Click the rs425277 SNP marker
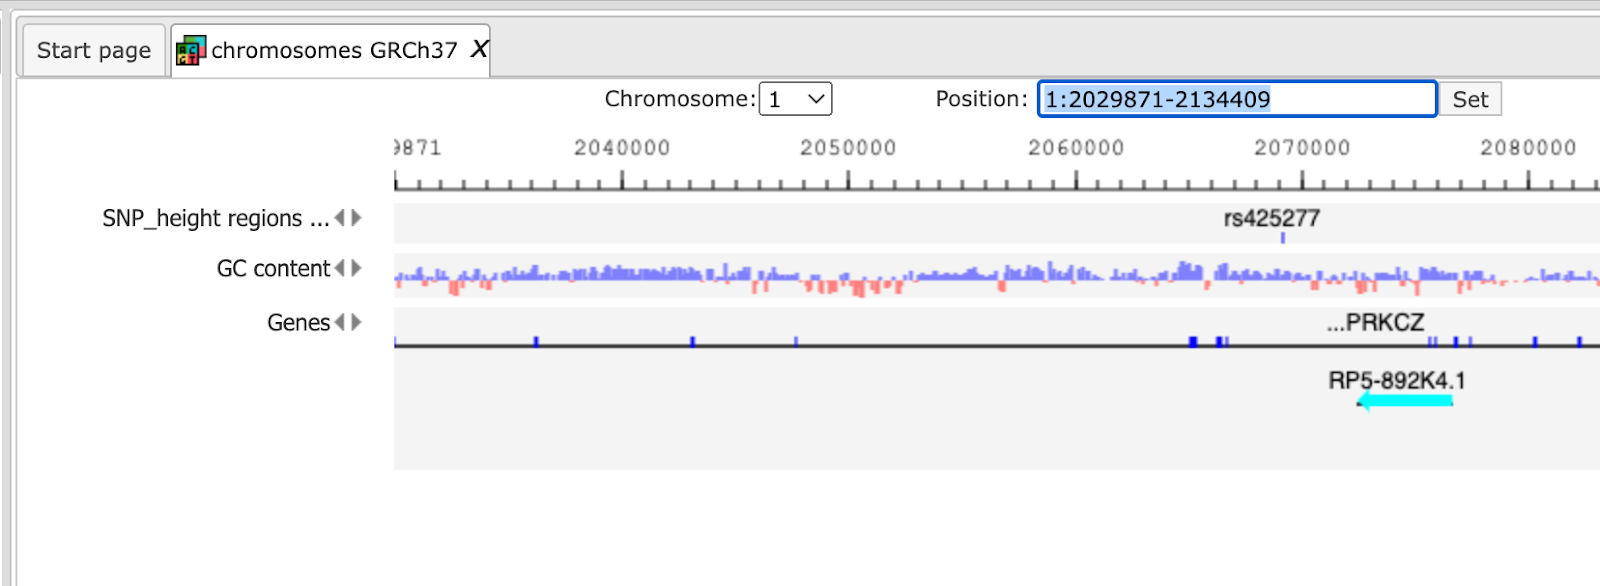This screenshot has height=586, width=1600. (1282, 238)
